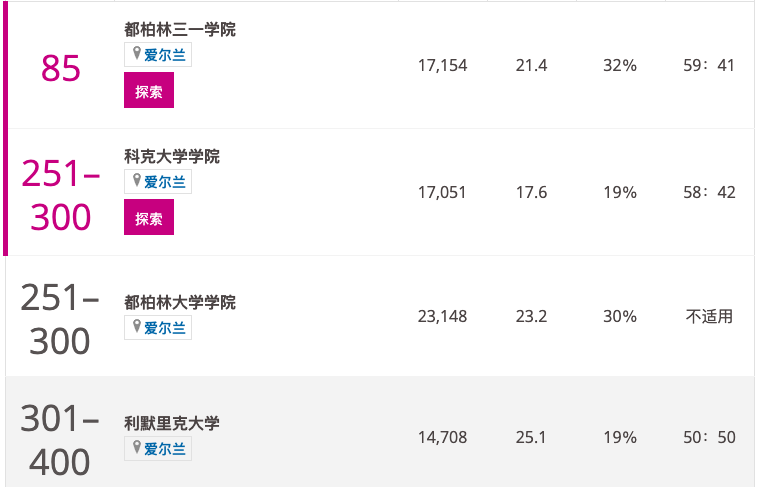The width and height of the screenshot is (760, 487).
Task: Click the 301–400 rank for 利默里克大学
Action: coord(60,440)
